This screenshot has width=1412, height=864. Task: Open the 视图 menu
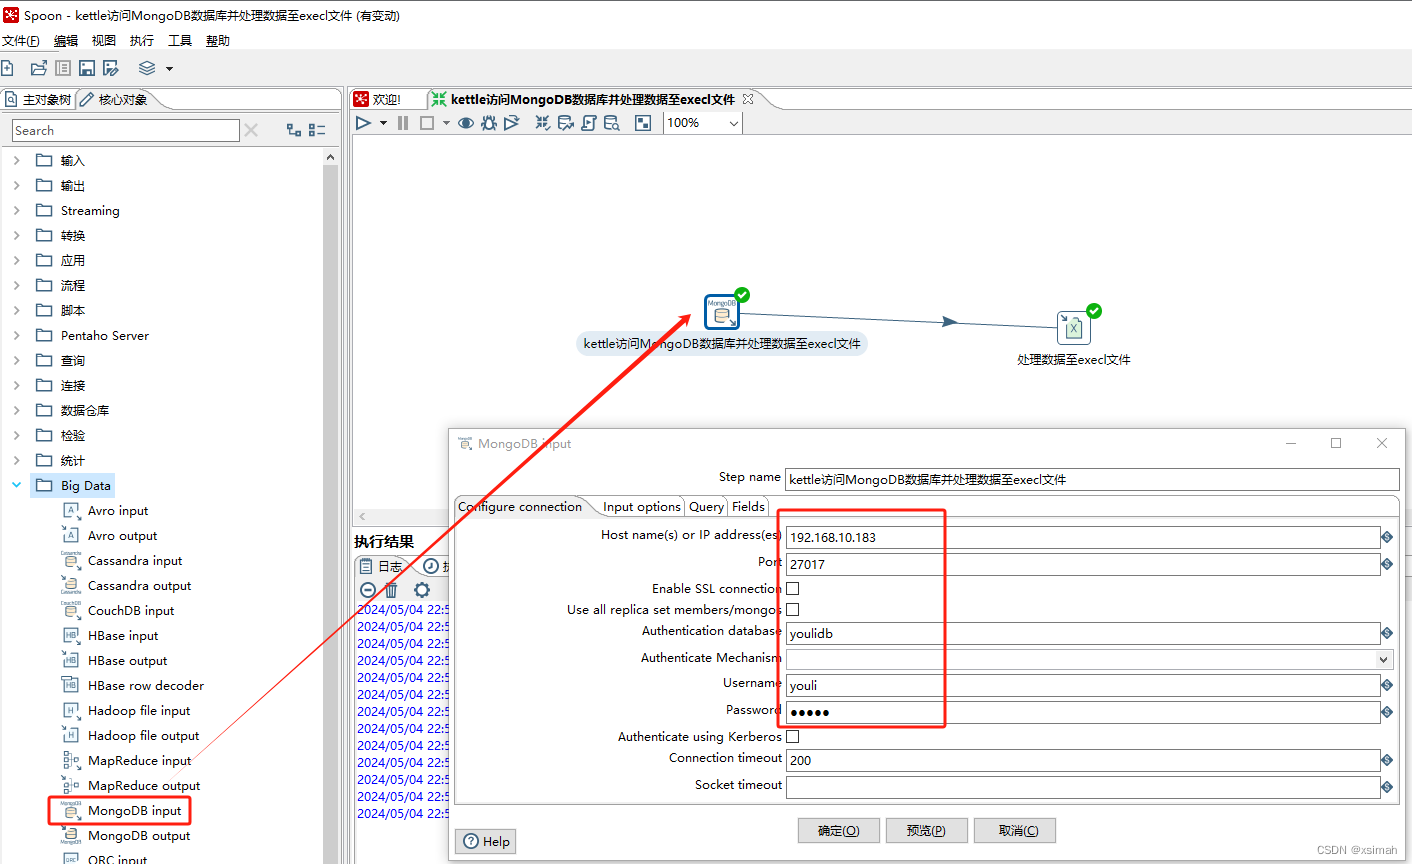pyautogui.click(x=104, y=41)
